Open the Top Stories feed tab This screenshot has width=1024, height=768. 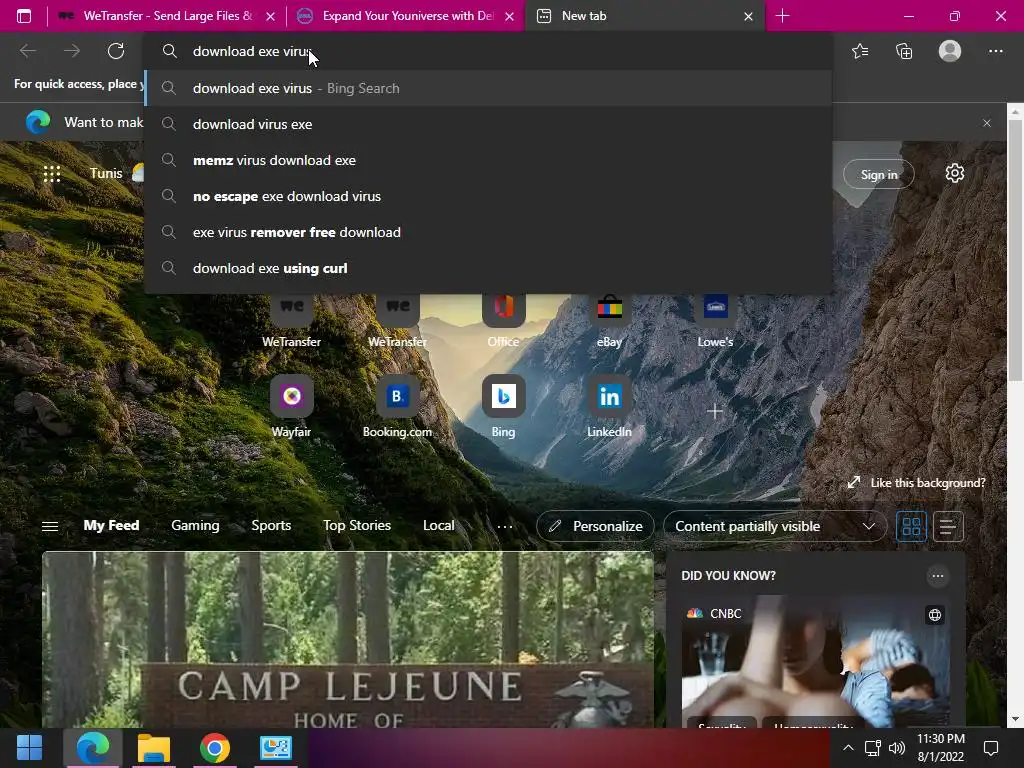click(x=357, y=526)
